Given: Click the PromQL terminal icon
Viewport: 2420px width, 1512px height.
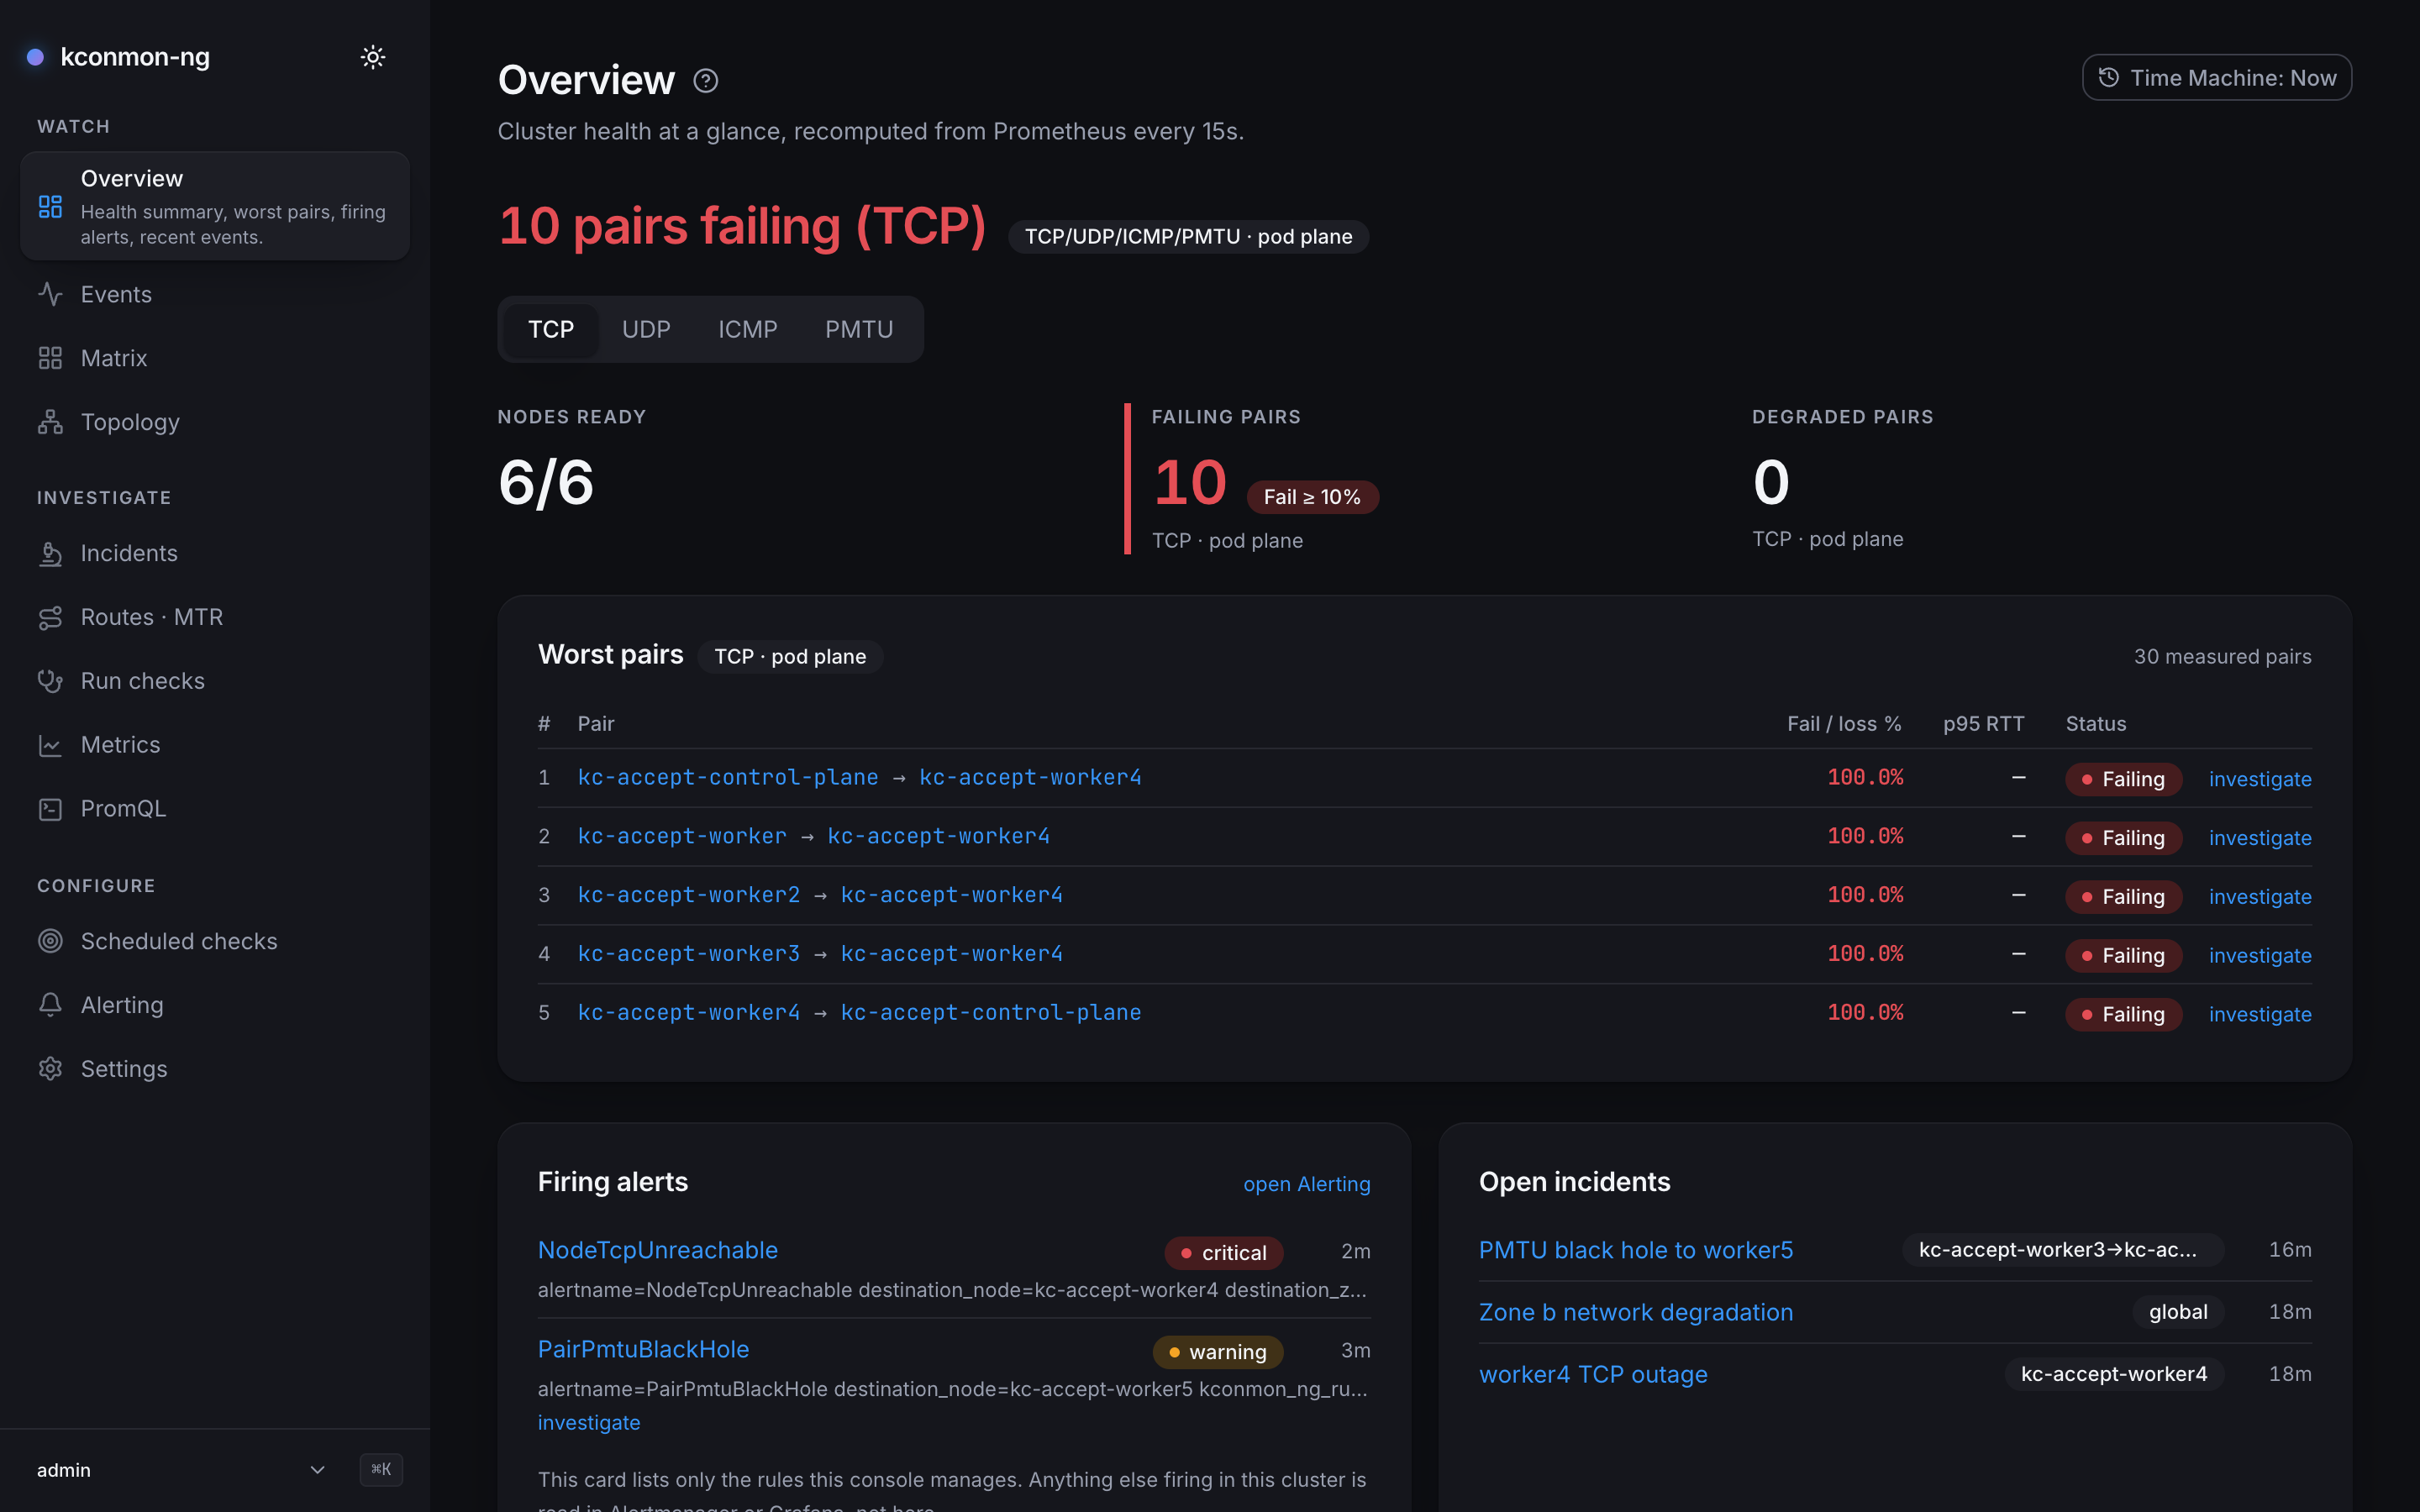Looking at the screenshot, I should pyautogui.click(x=50, y=808).
